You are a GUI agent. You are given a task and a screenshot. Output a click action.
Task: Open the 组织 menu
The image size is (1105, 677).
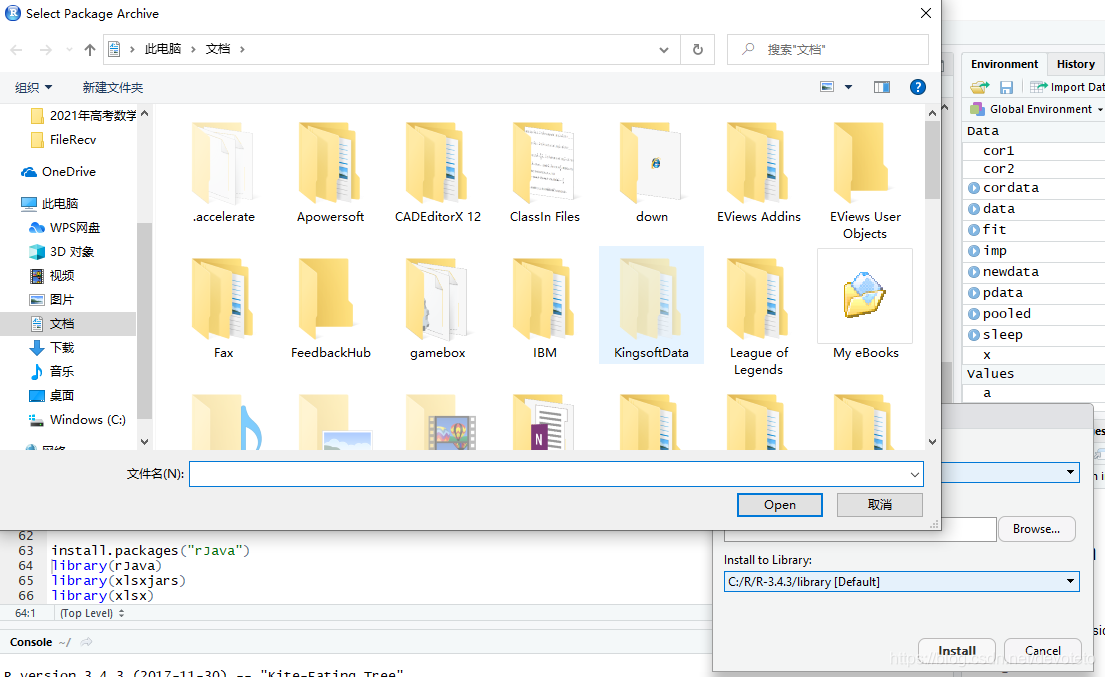[x=33, y=87]
